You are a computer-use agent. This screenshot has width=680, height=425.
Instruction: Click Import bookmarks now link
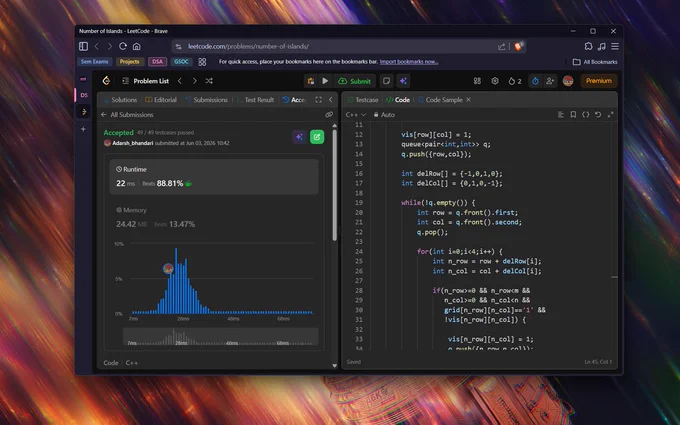click(409, 62)
